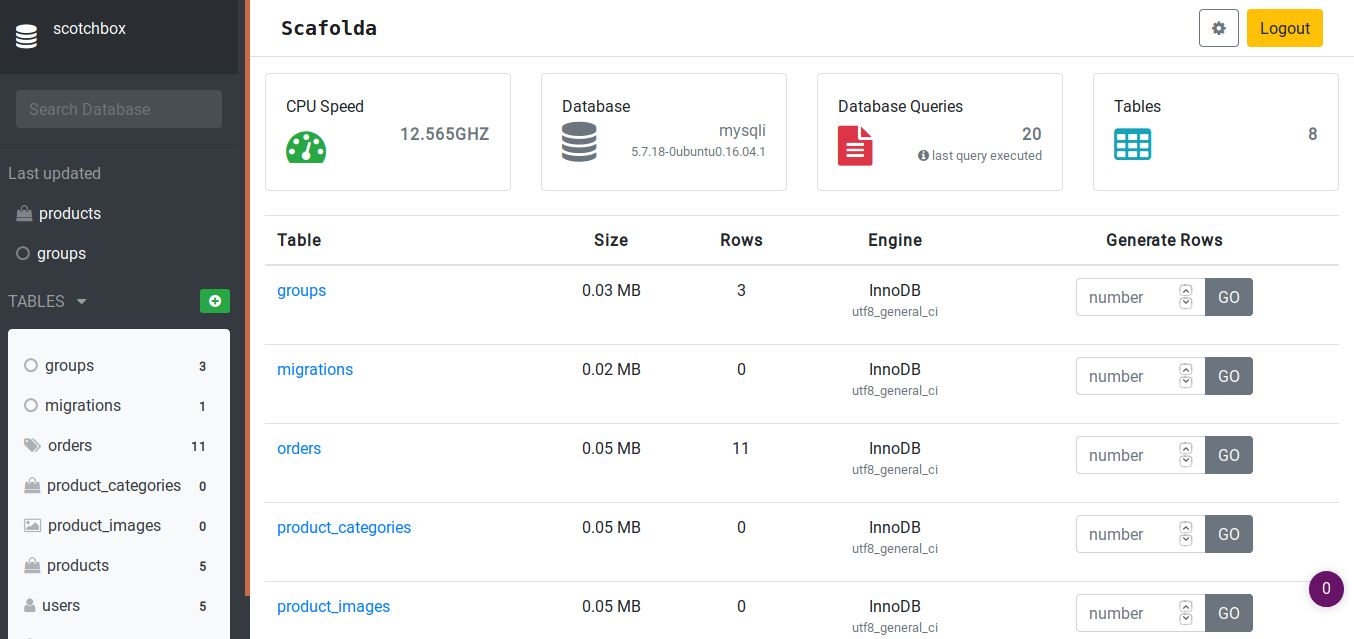
Task: Click GO button in the product_images row
Action: (x=1229, y=613)
